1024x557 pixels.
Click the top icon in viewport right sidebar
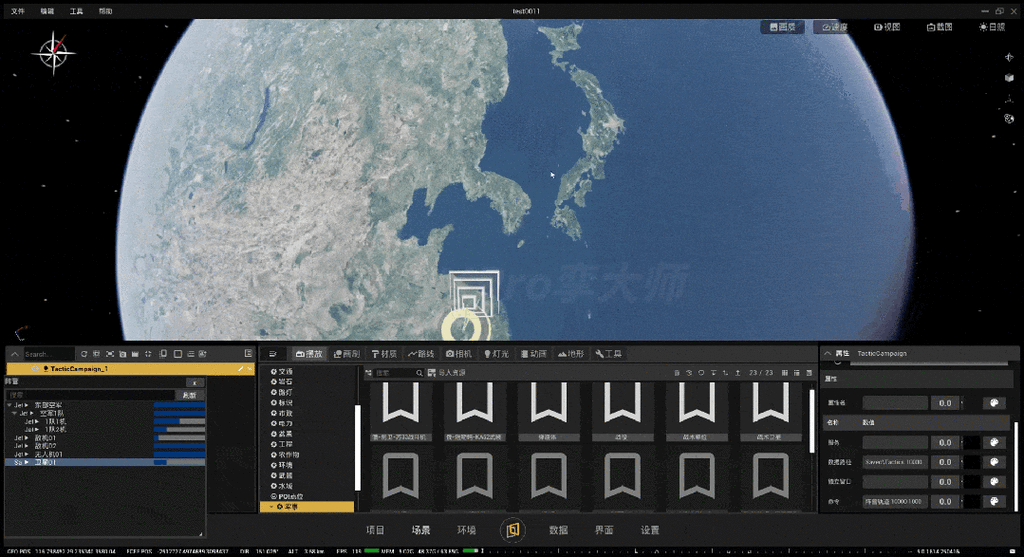1009,57
